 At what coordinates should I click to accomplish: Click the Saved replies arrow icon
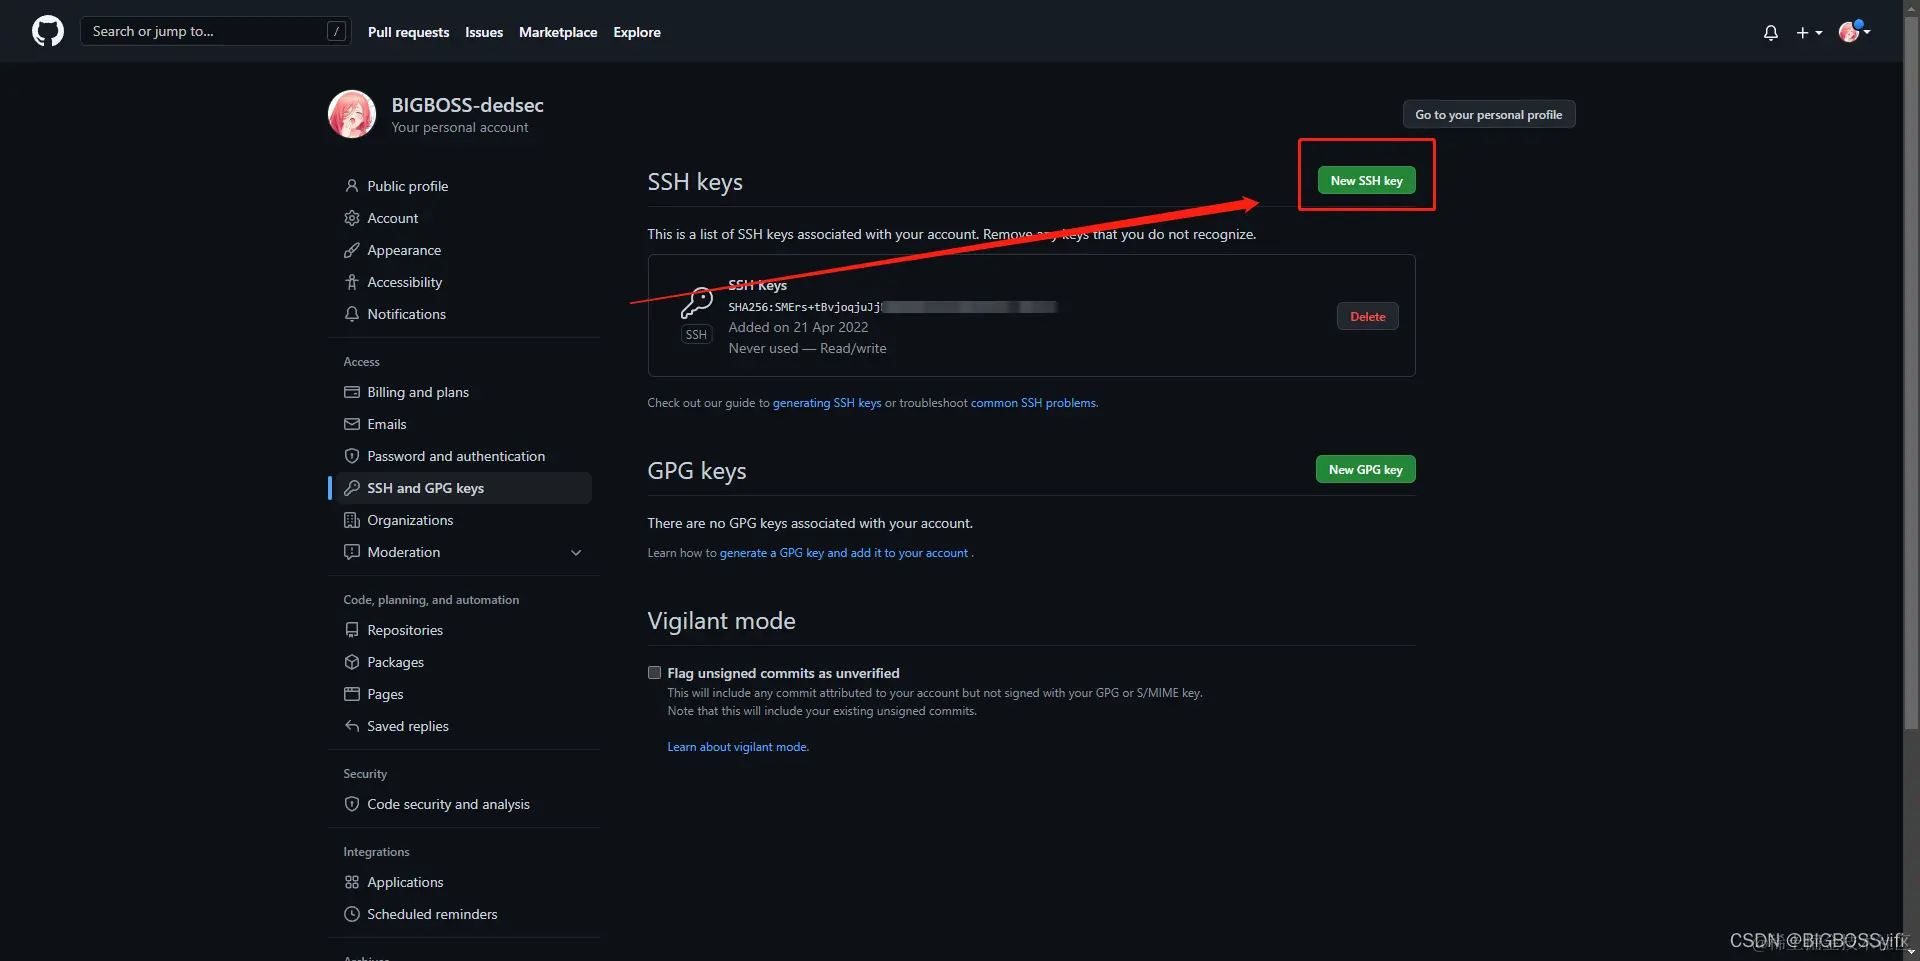(x=352, y=726)
